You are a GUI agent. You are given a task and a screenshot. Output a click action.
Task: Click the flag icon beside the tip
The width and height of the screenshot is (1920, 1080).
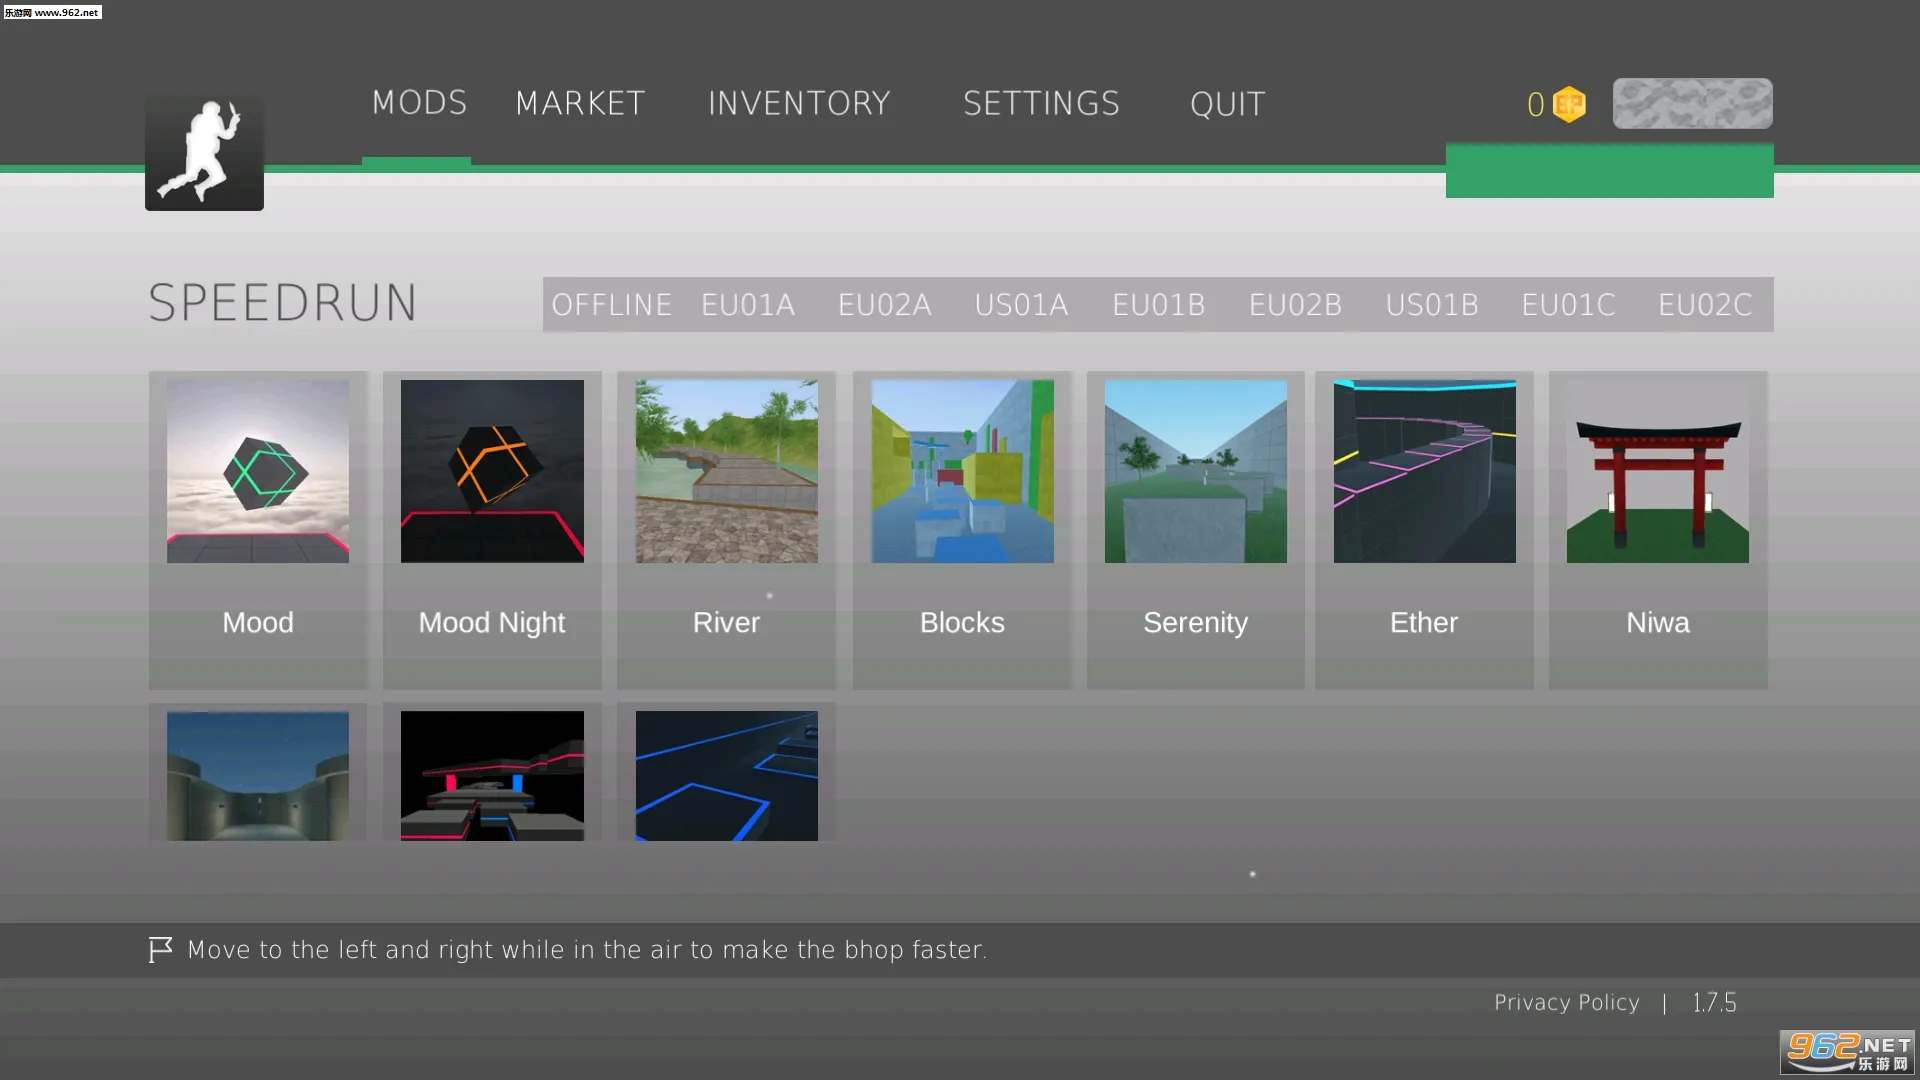point(160,949)
